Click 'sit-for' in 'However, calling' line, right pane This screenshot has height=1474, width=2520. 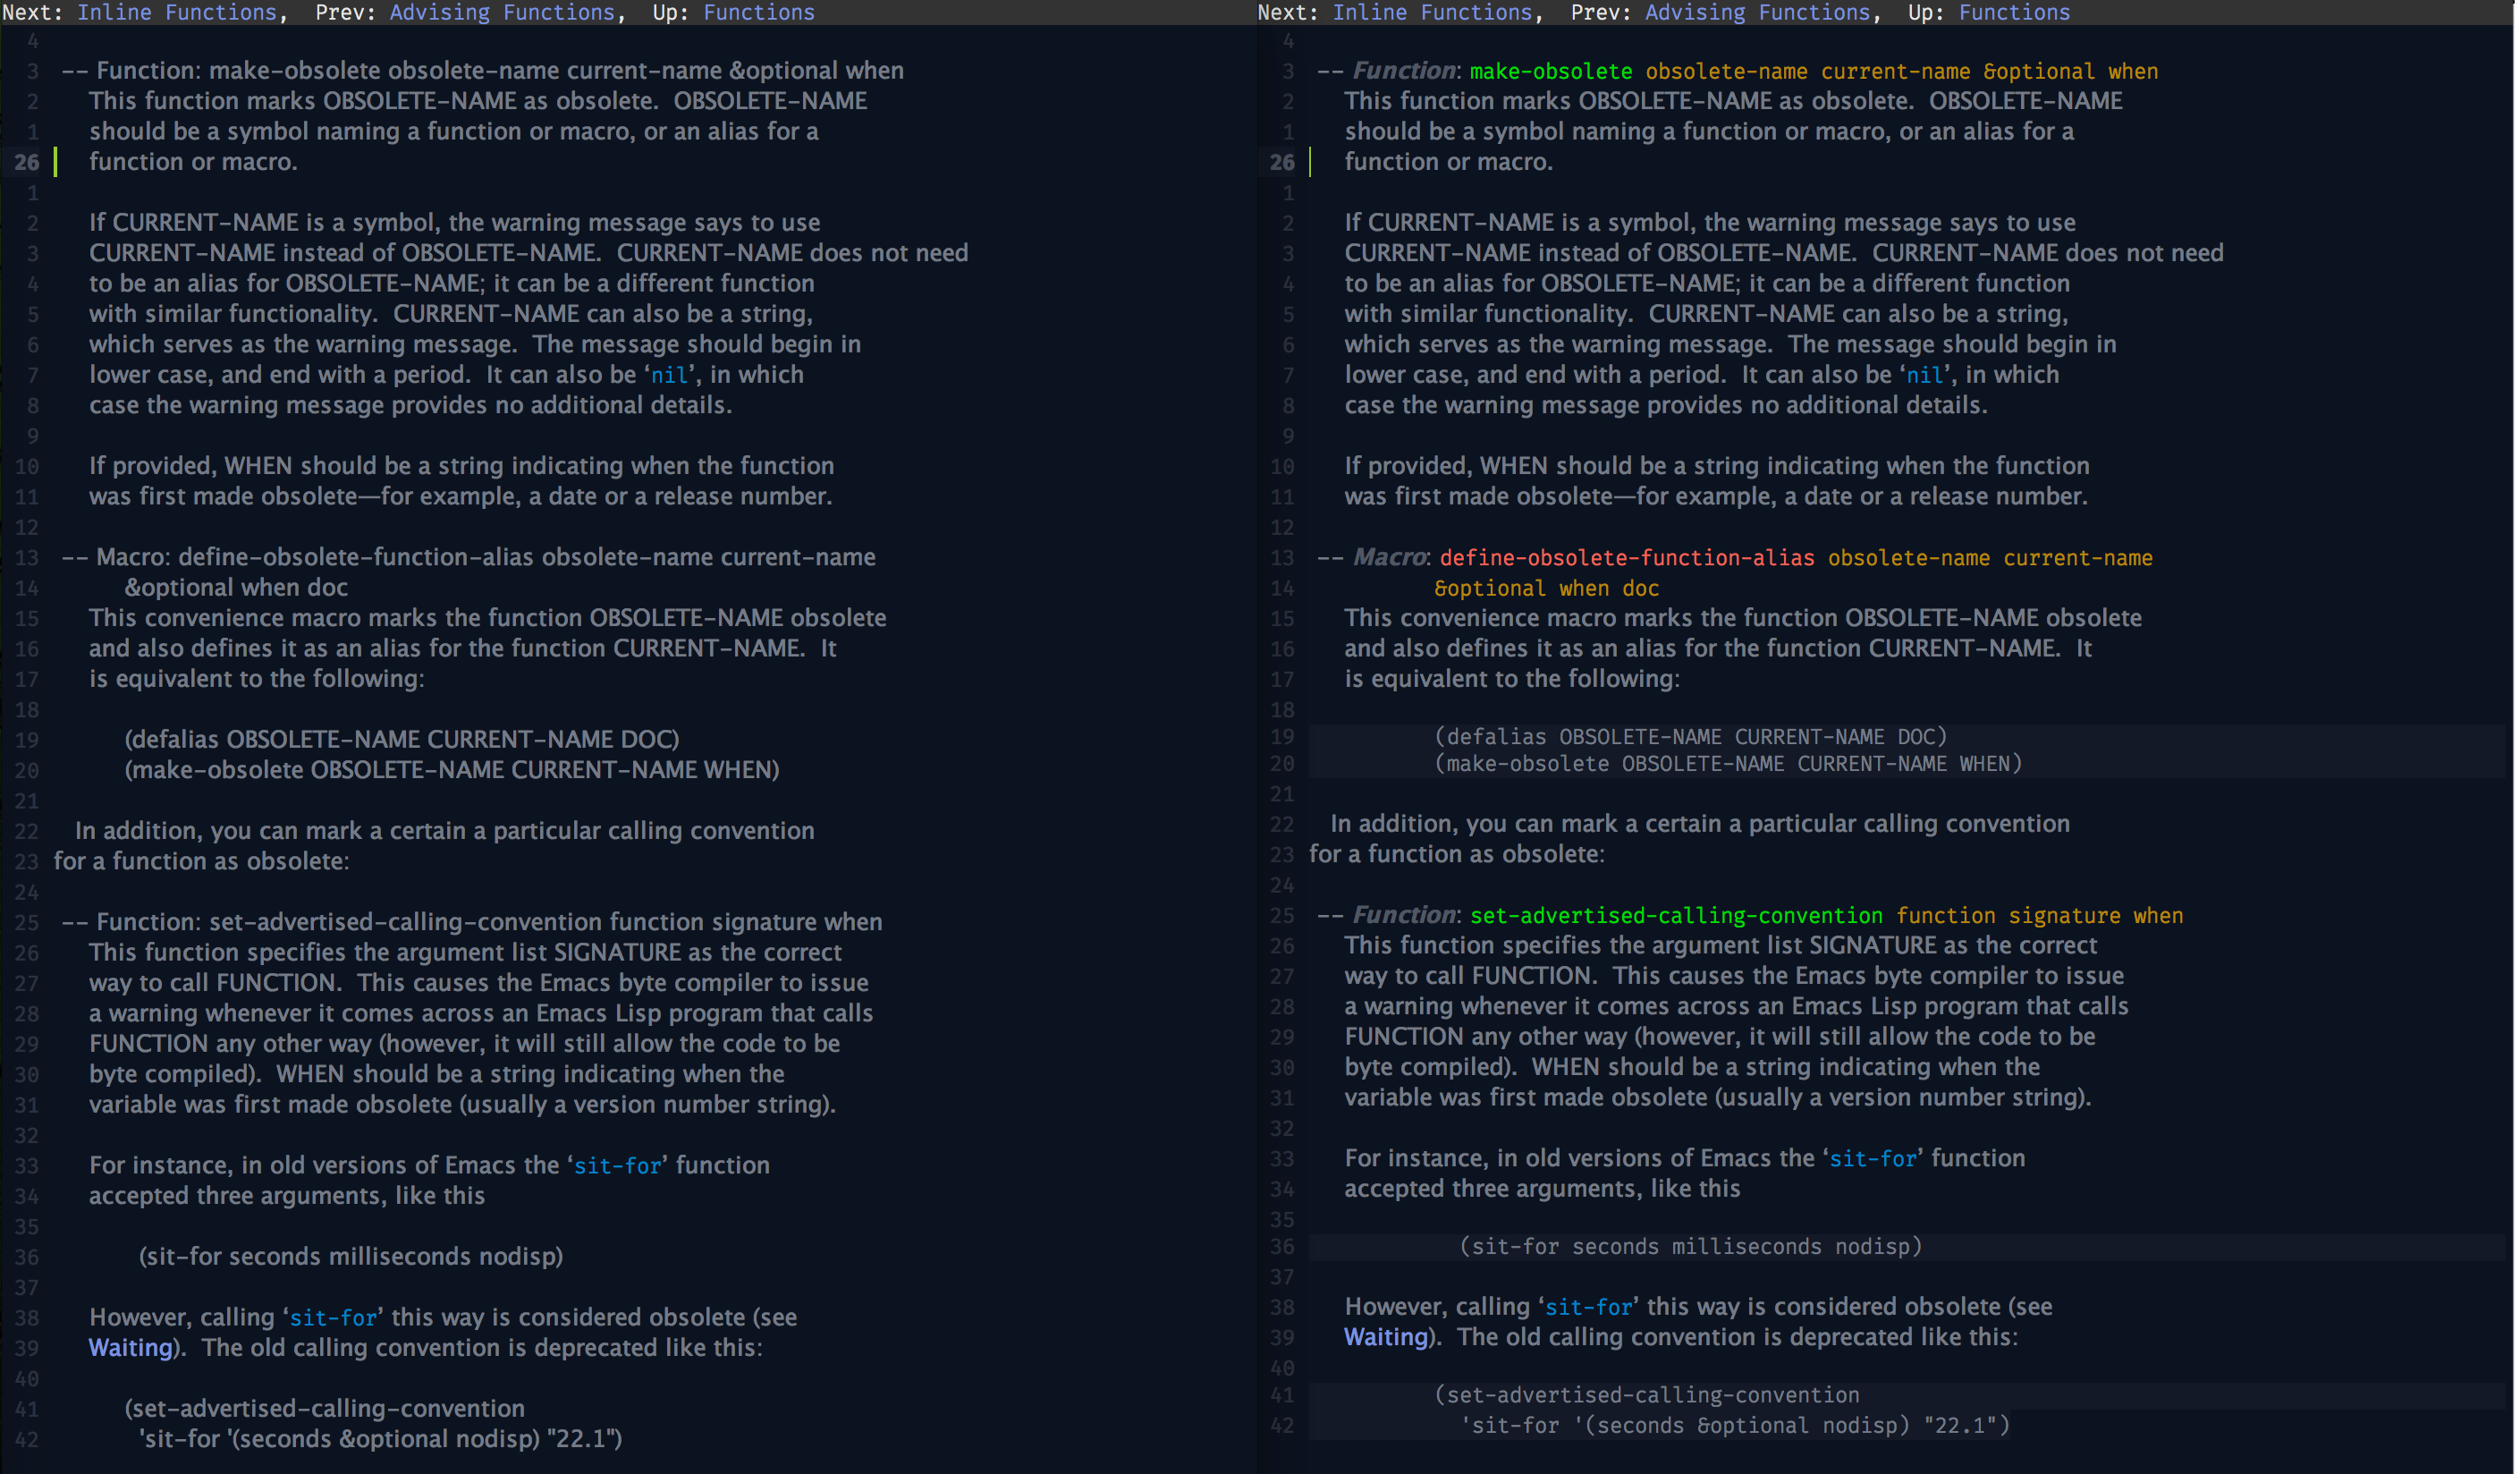pos(1589,1307)
